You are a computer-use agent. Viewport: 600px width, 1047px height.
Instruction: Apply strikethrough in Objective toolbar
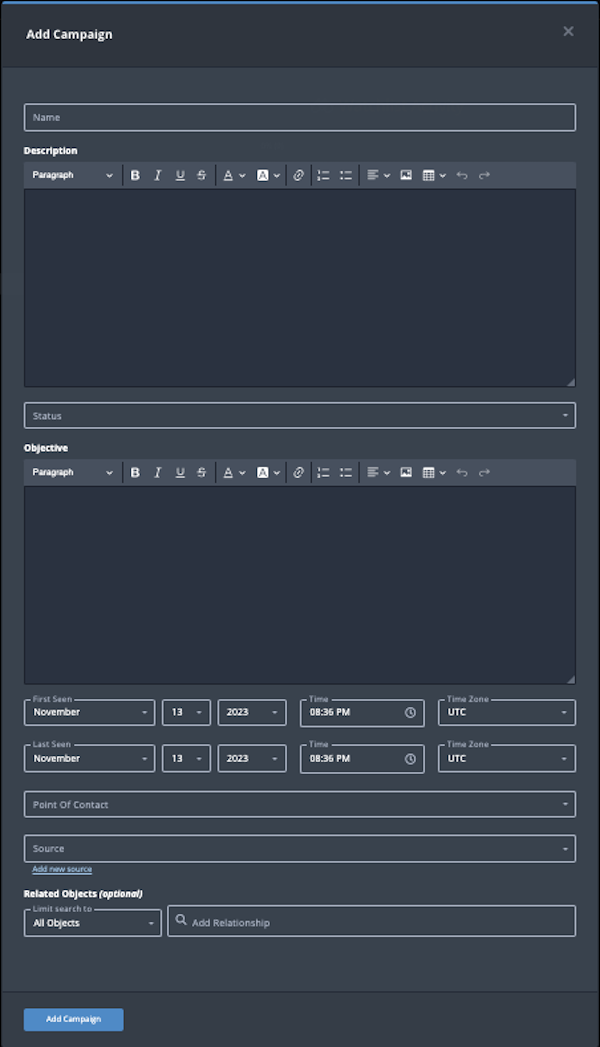tap(202, 472)
